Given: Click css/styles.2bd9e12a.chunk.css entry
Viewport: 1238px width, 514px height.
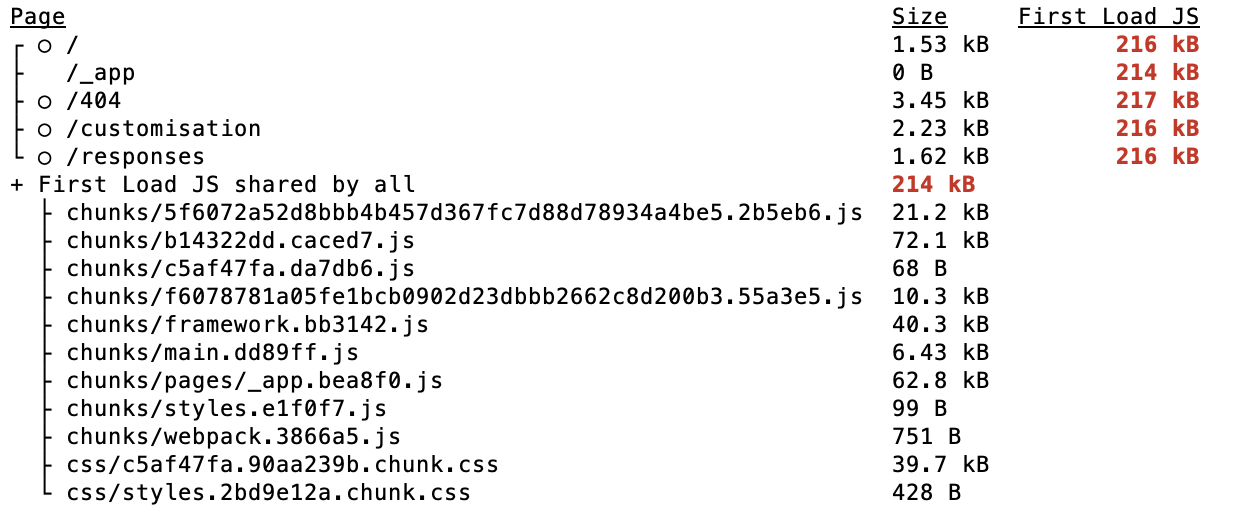Looking at the screenshot, I should coord(268,493).
